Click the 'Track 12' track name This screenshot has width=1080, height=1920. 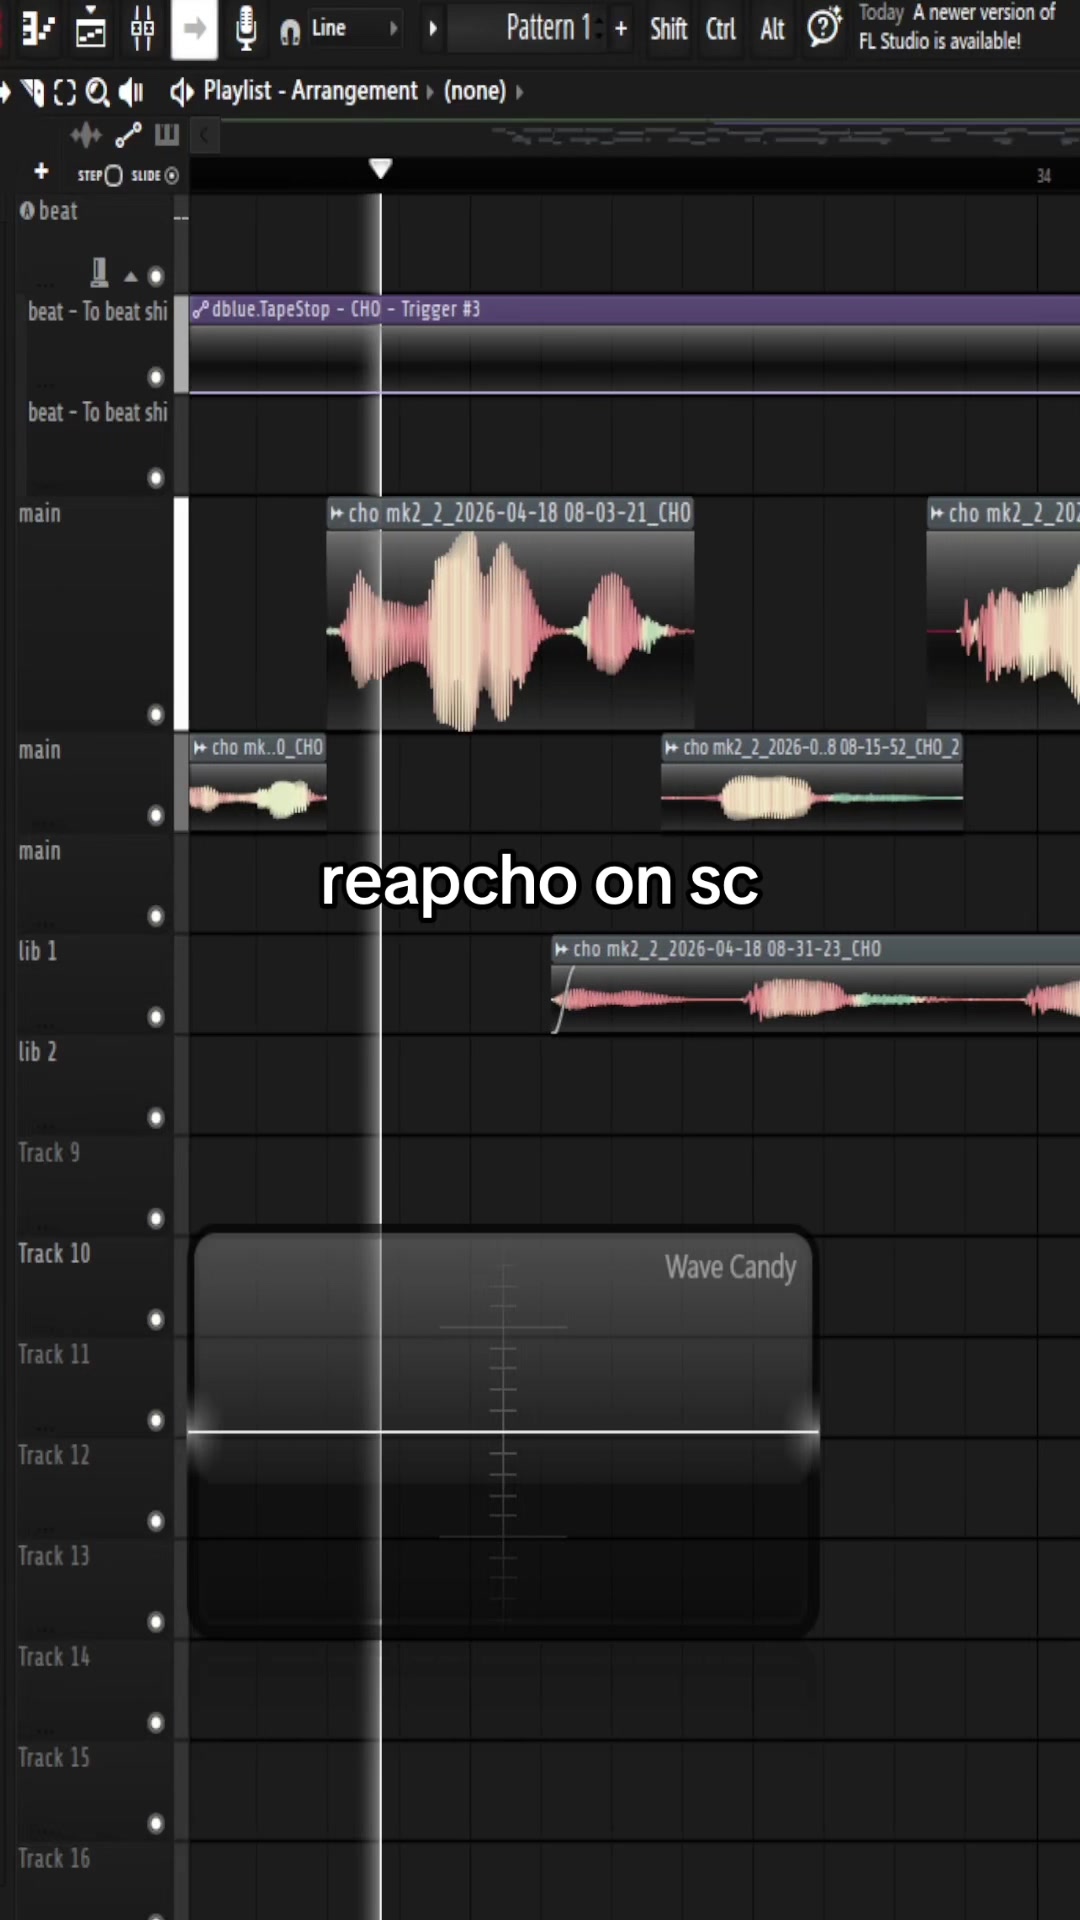(54, 1455)
